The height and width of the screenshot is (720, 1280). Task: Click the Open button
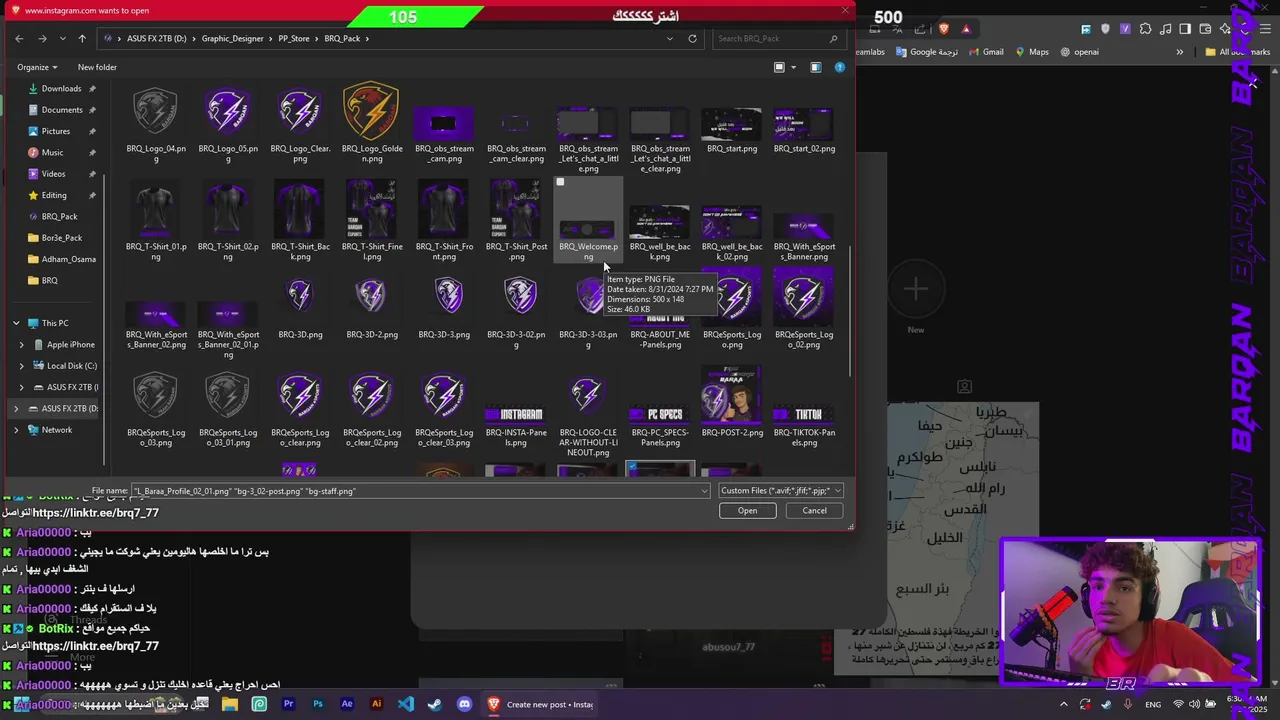(x=747, y=511)
